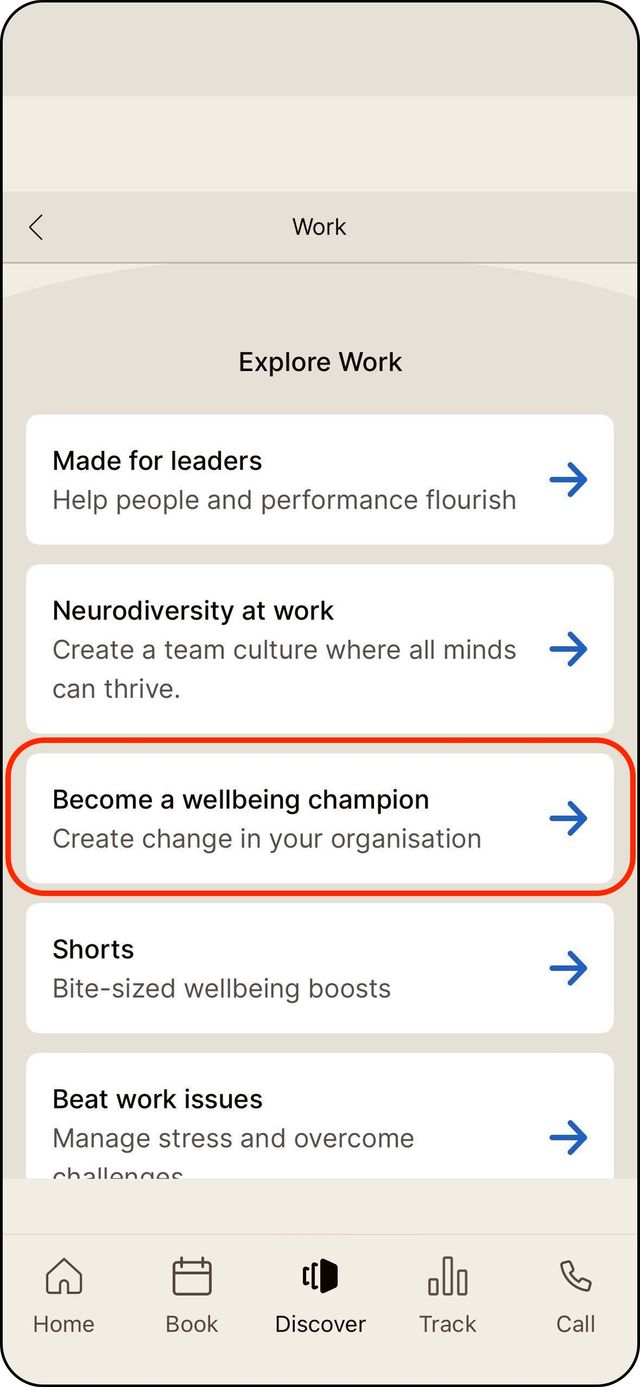Tap the Explore Work heading
The image size is (640, 1387).
(x=320, y=362)
